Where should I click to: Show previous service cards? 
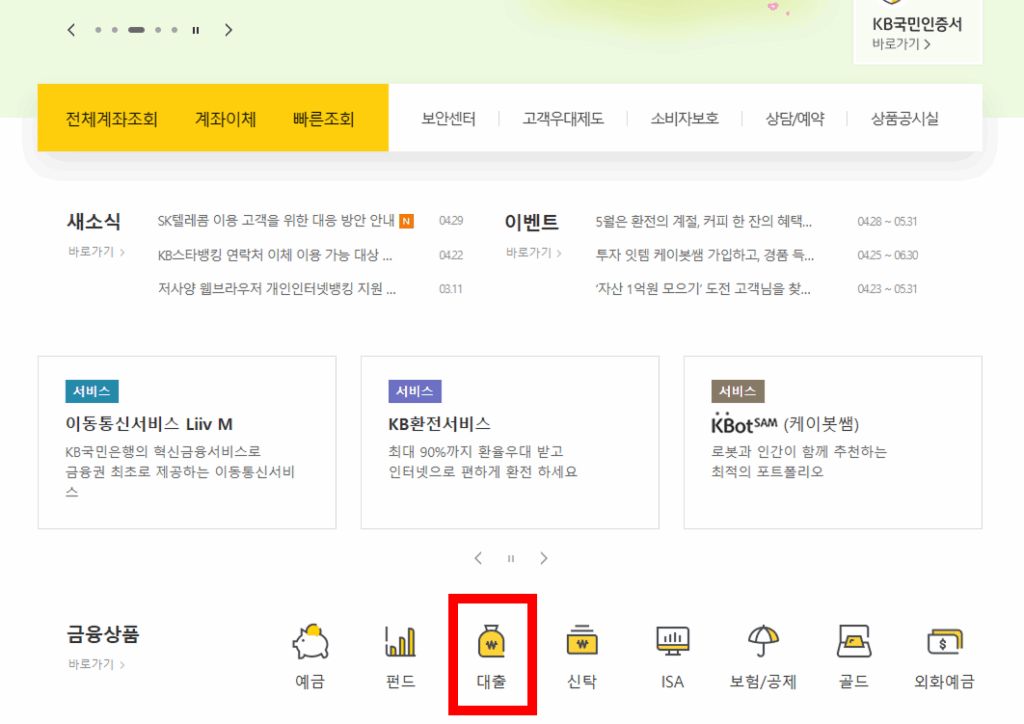[478, 558]
